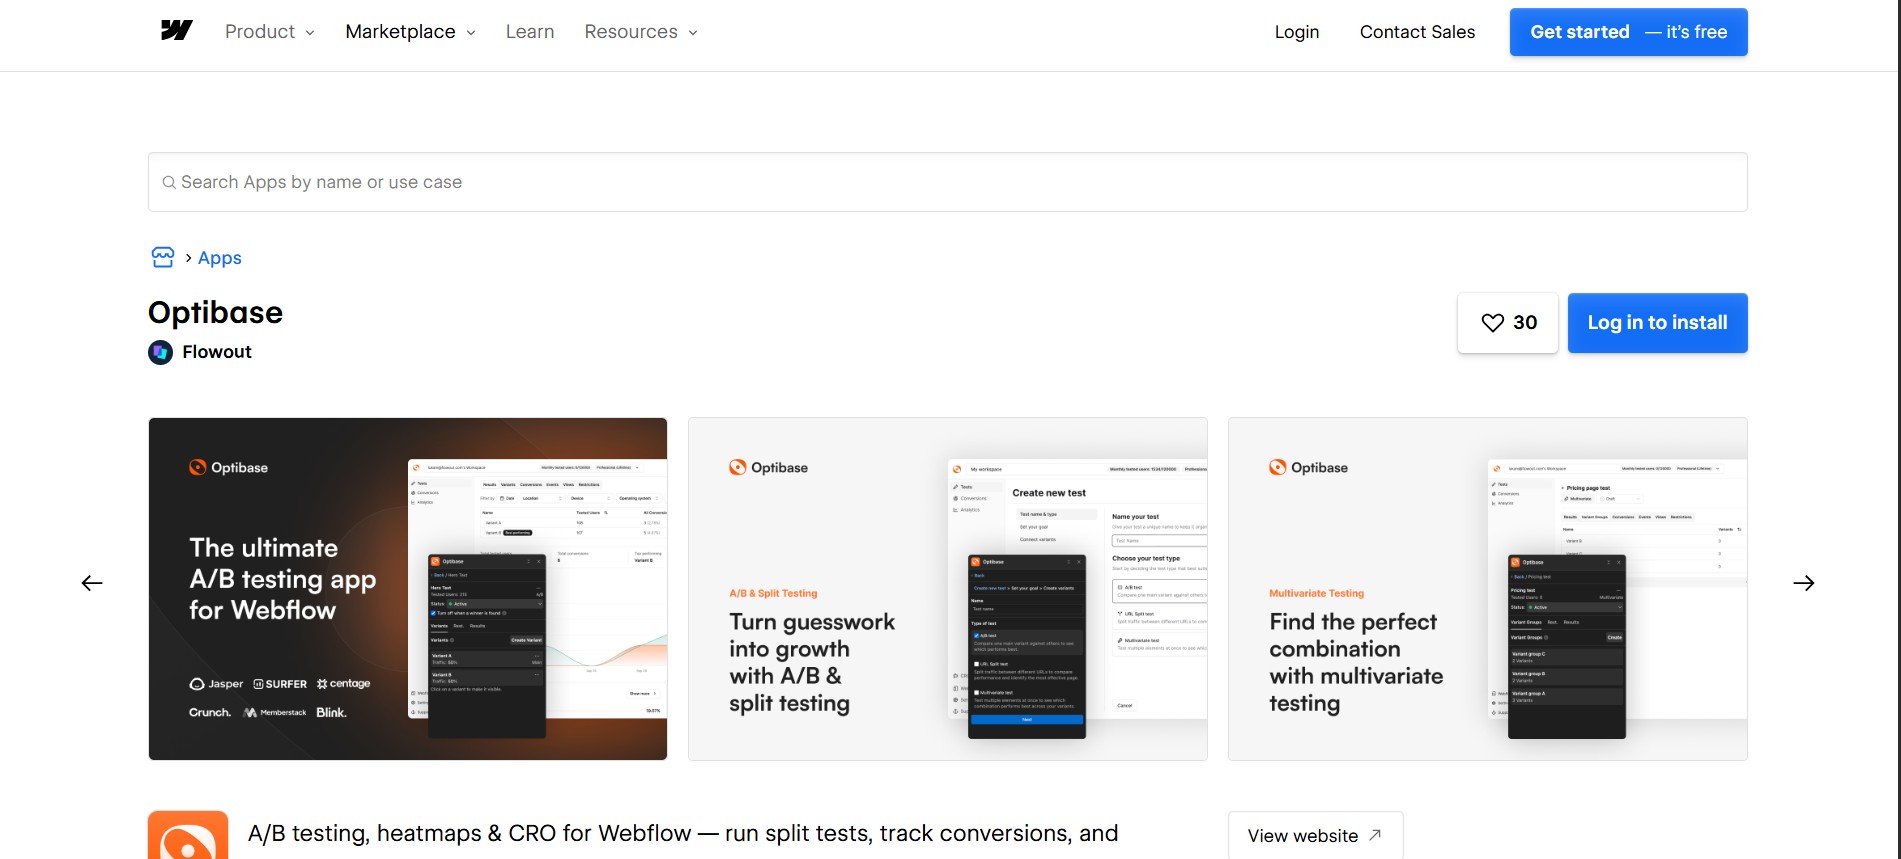
Task: Click the search magnifier icon
Action: tap(169, 183)
